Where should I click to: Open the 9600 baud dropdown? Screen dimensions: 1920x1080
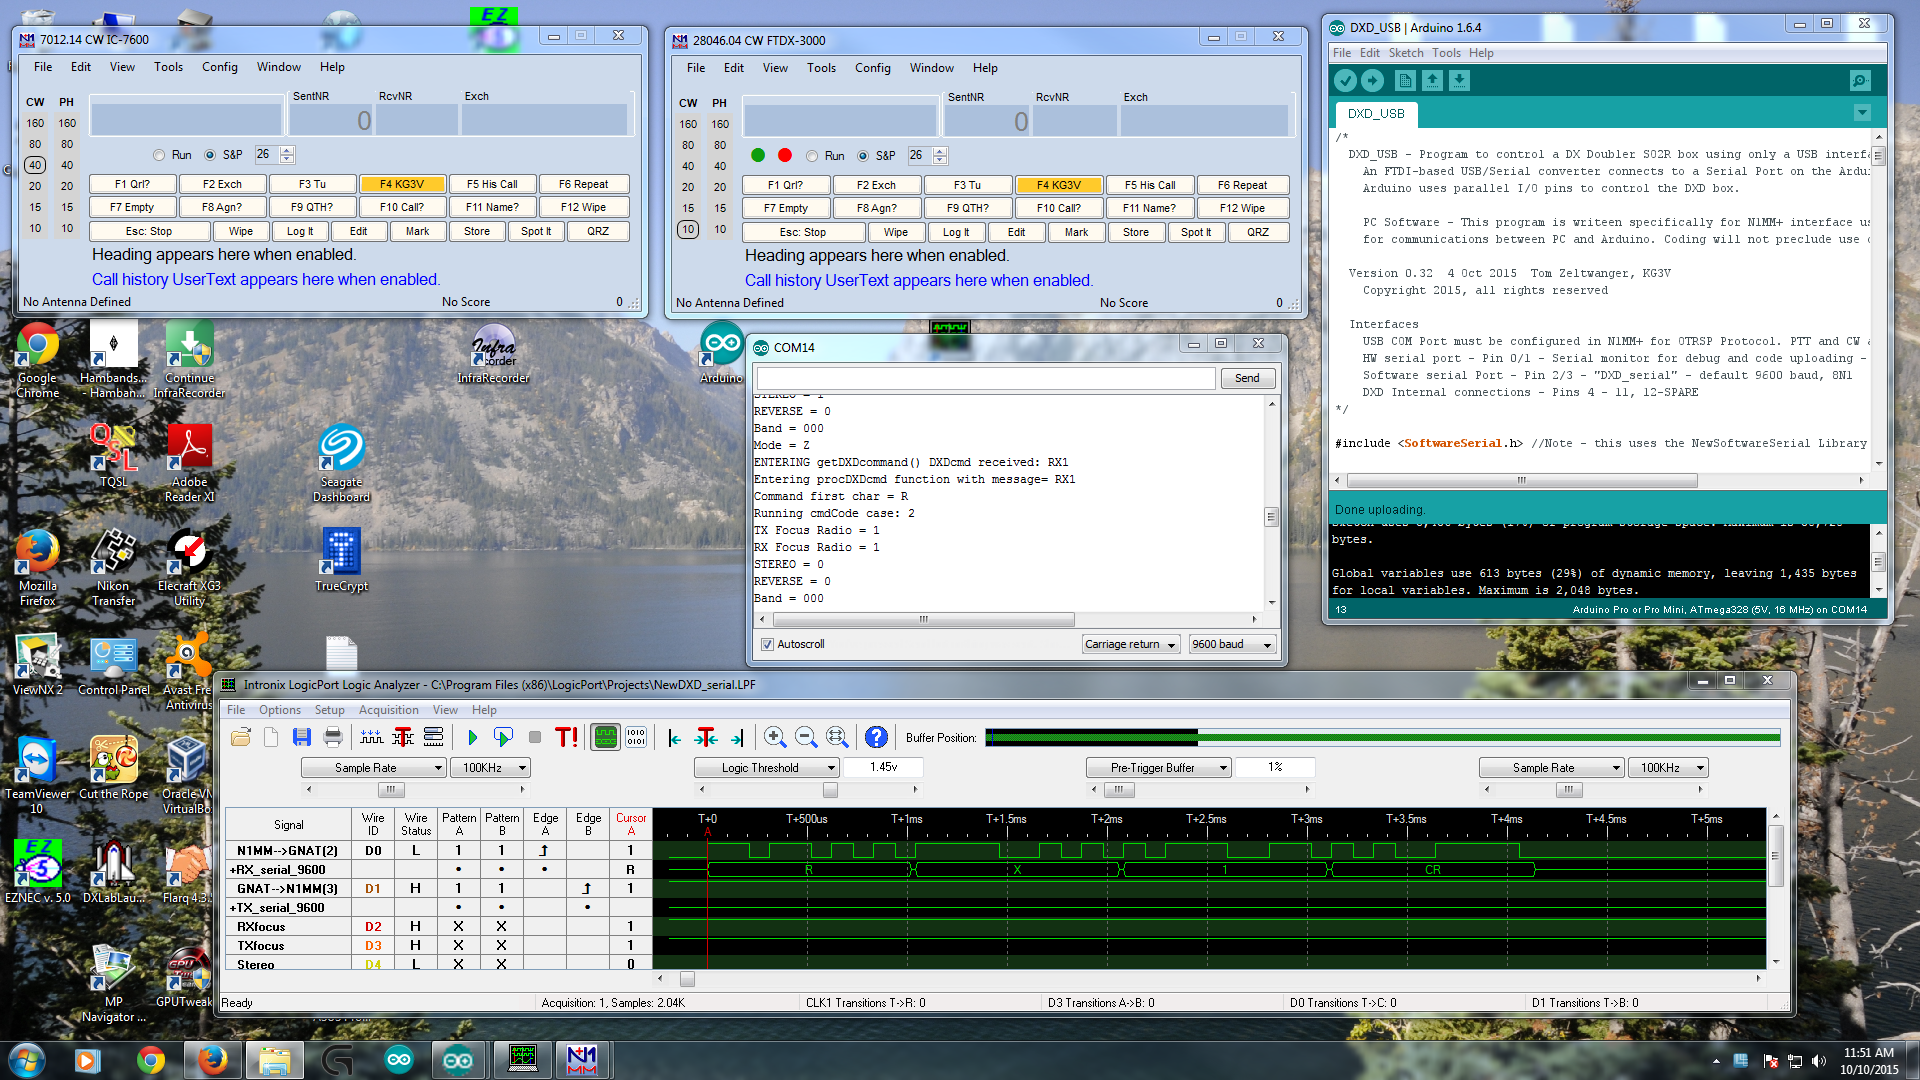tap(1232, 645)
